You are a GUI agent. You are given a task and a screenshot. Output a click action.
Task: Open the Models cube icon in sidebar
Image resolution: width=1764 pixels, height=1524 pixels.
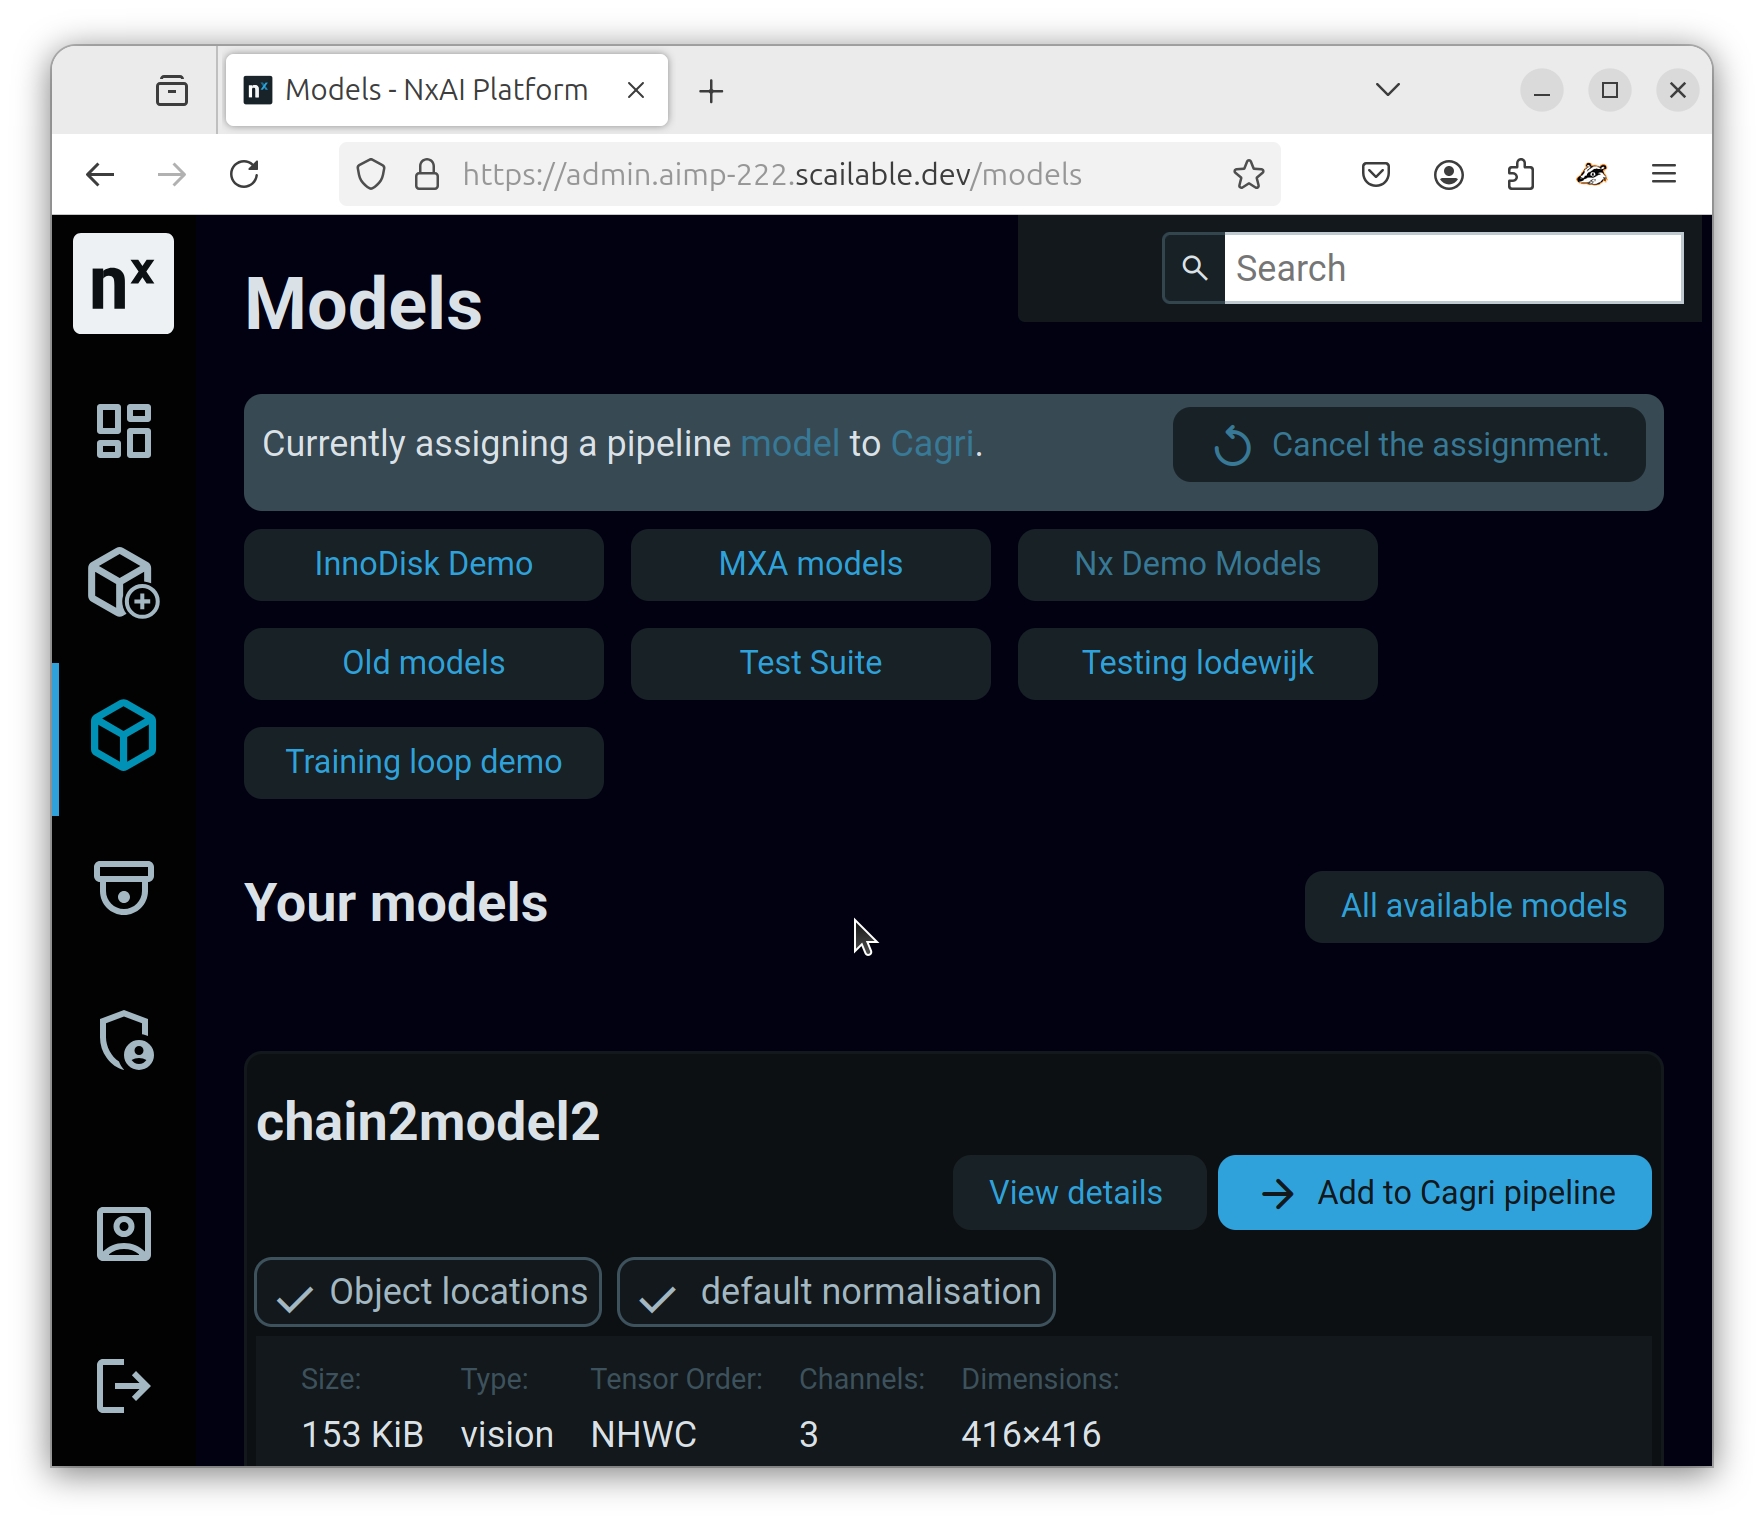click(123, 735)
